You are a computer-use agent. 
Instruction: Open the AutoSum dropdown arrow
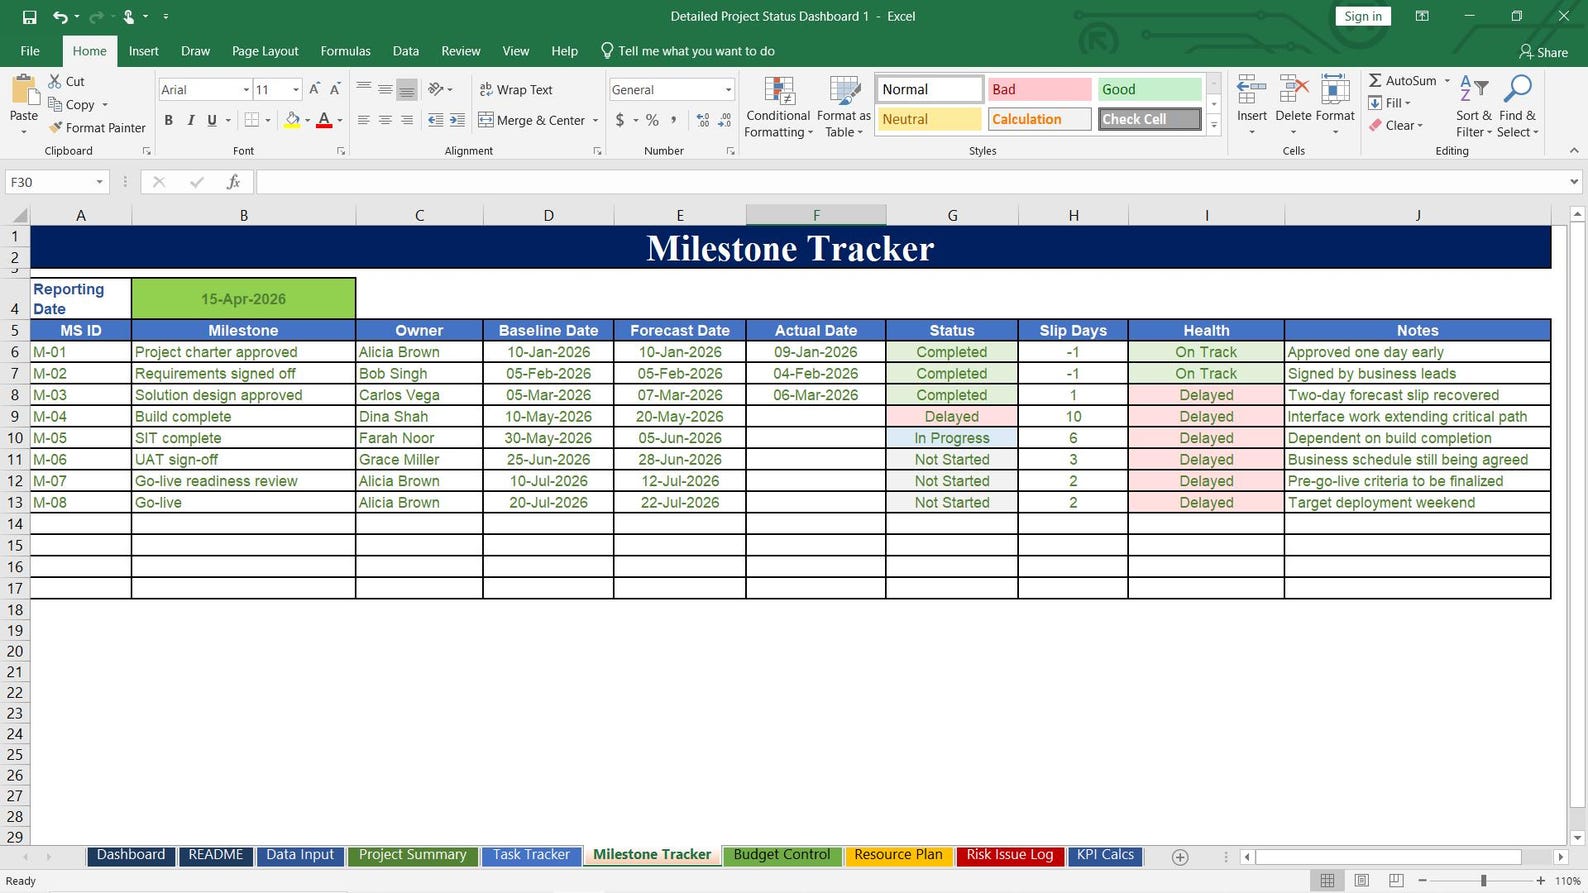coord(1447,81)
